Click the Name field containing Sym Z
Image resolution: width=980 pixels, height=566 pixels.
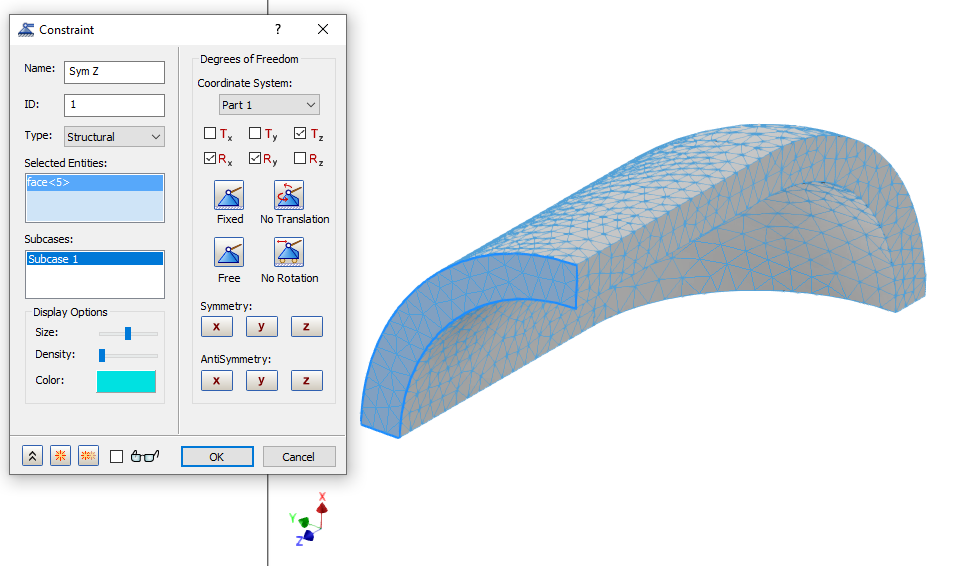[x=114, y=72]
